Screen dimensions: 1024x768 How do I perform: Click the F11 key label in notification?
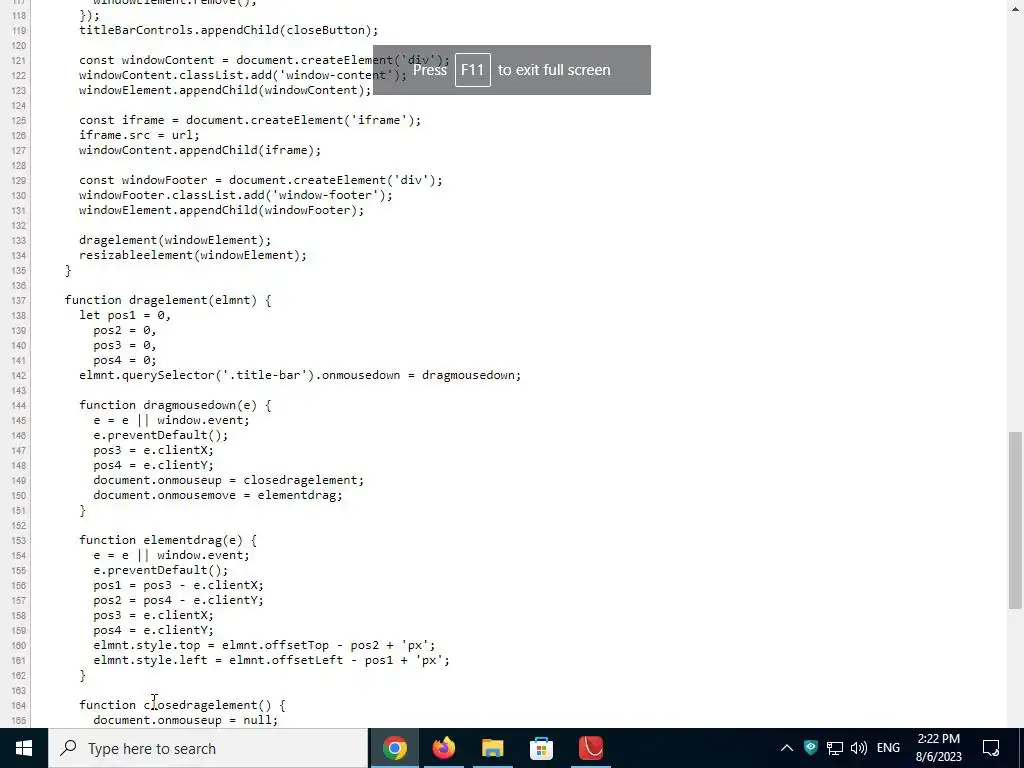tap(472, 70)
